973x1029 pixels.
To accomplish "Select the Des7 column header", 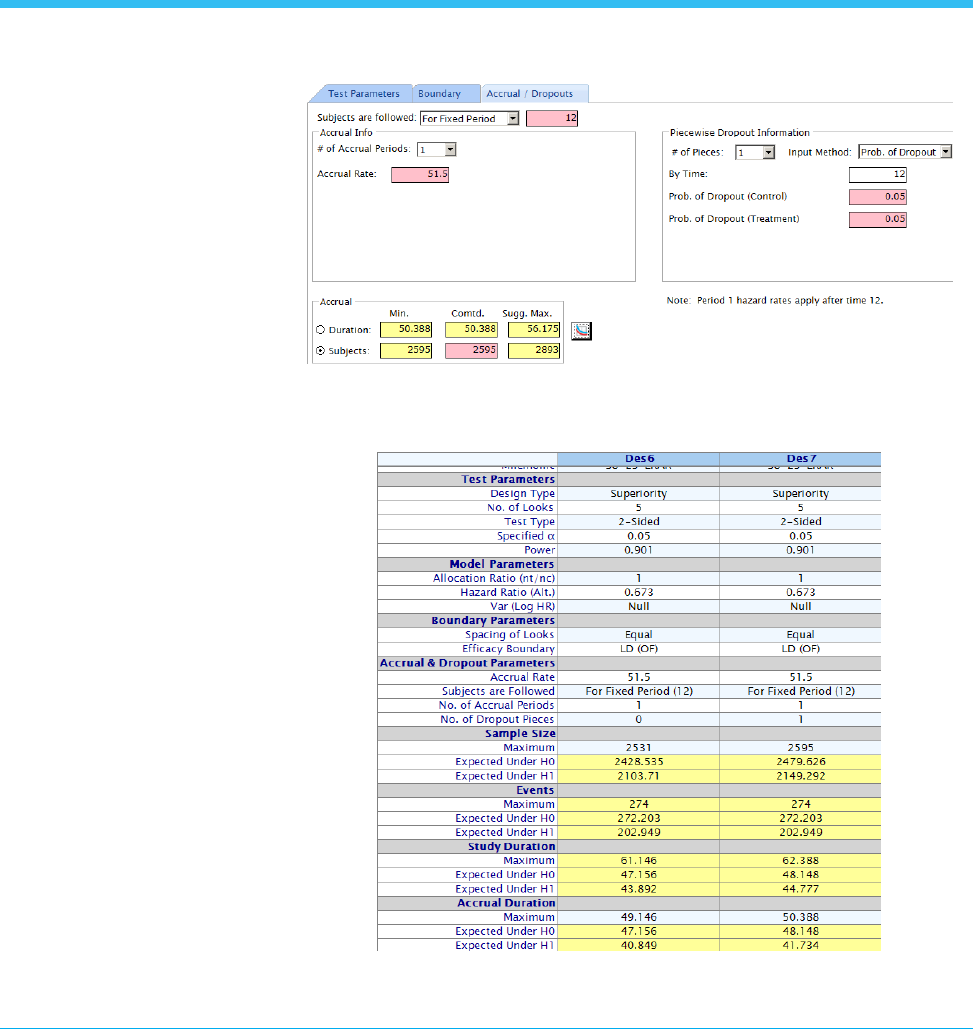I will pos(800,459).
